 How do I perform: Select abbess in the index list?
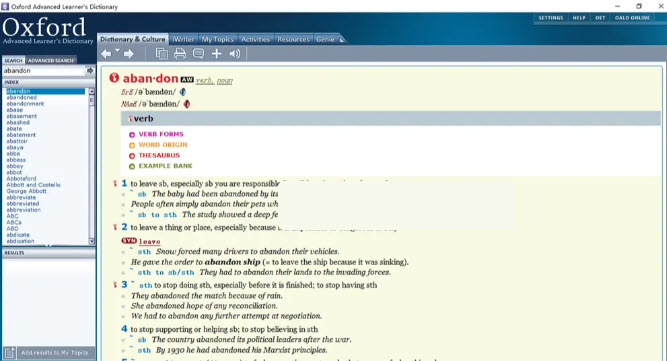pyautogui.click(x=16, y=160)
